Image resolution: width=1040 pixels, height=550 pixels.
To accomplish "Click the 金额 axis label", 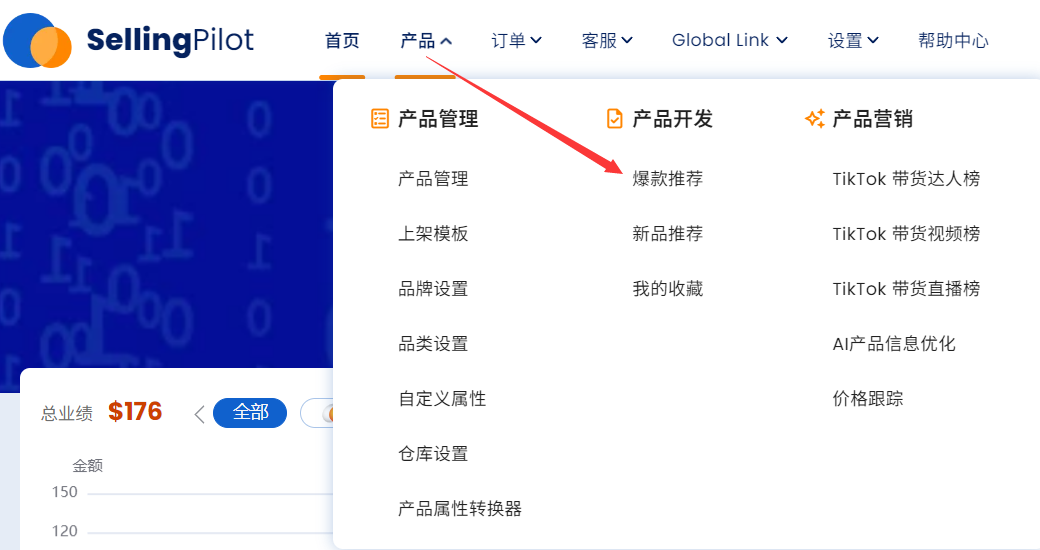I will [88, 466].
